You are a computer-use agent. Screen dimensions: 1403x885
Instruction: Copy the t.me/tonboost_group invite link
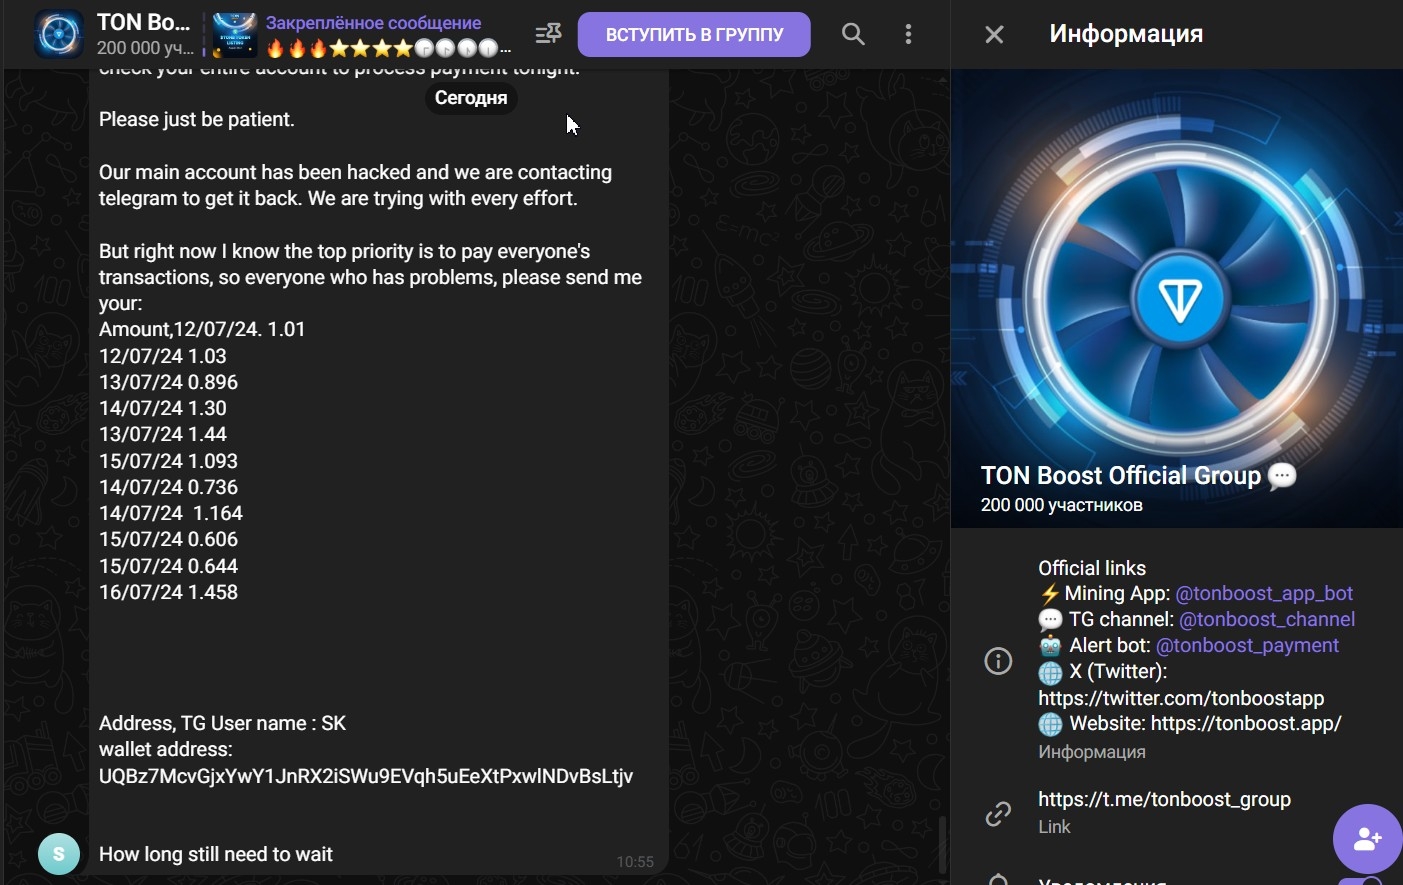[1164, 799]
